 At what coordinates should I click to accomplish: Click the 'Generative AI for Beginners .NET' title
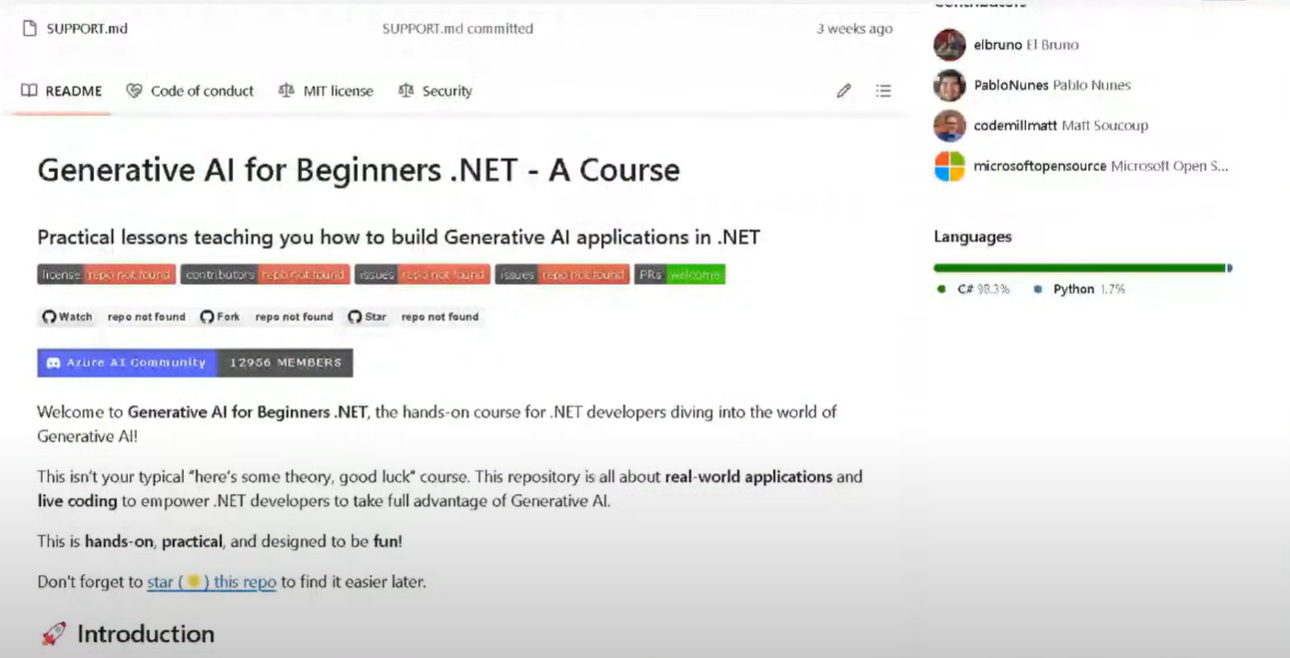(x=358, y=170)
